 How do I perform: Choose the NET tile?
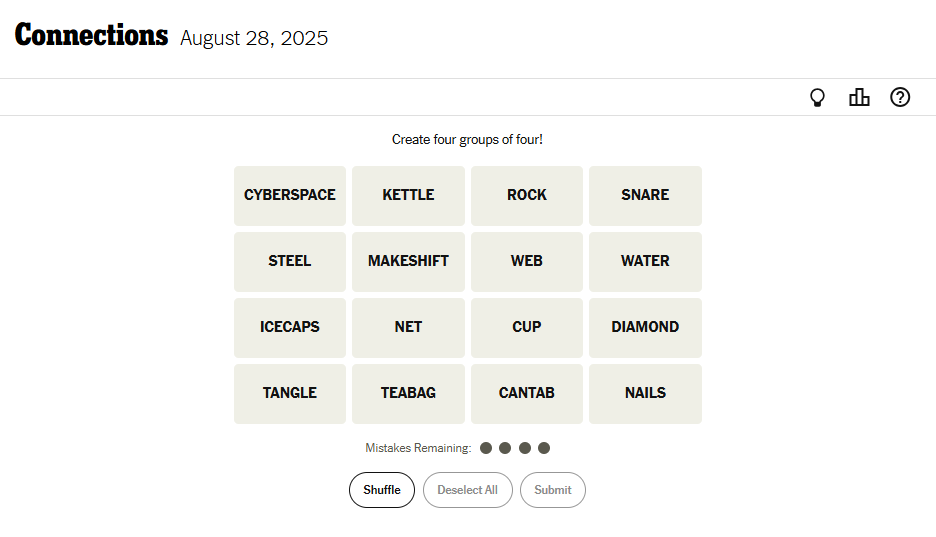pyautogui.click(x=408, y=327)
